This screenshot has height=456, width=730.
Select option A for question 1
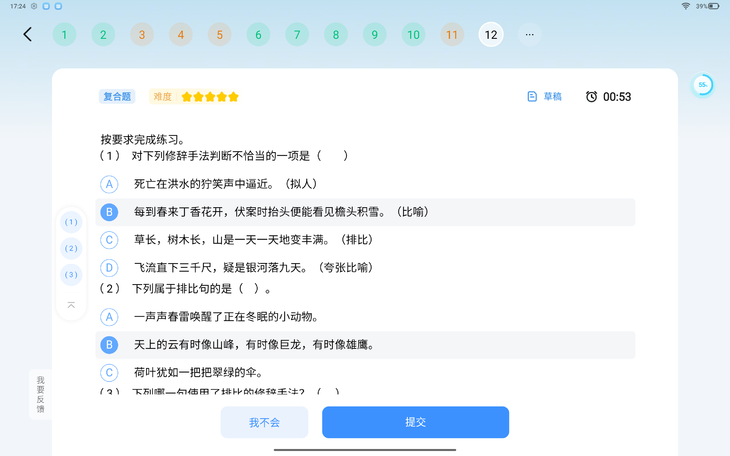coord(109,184)
